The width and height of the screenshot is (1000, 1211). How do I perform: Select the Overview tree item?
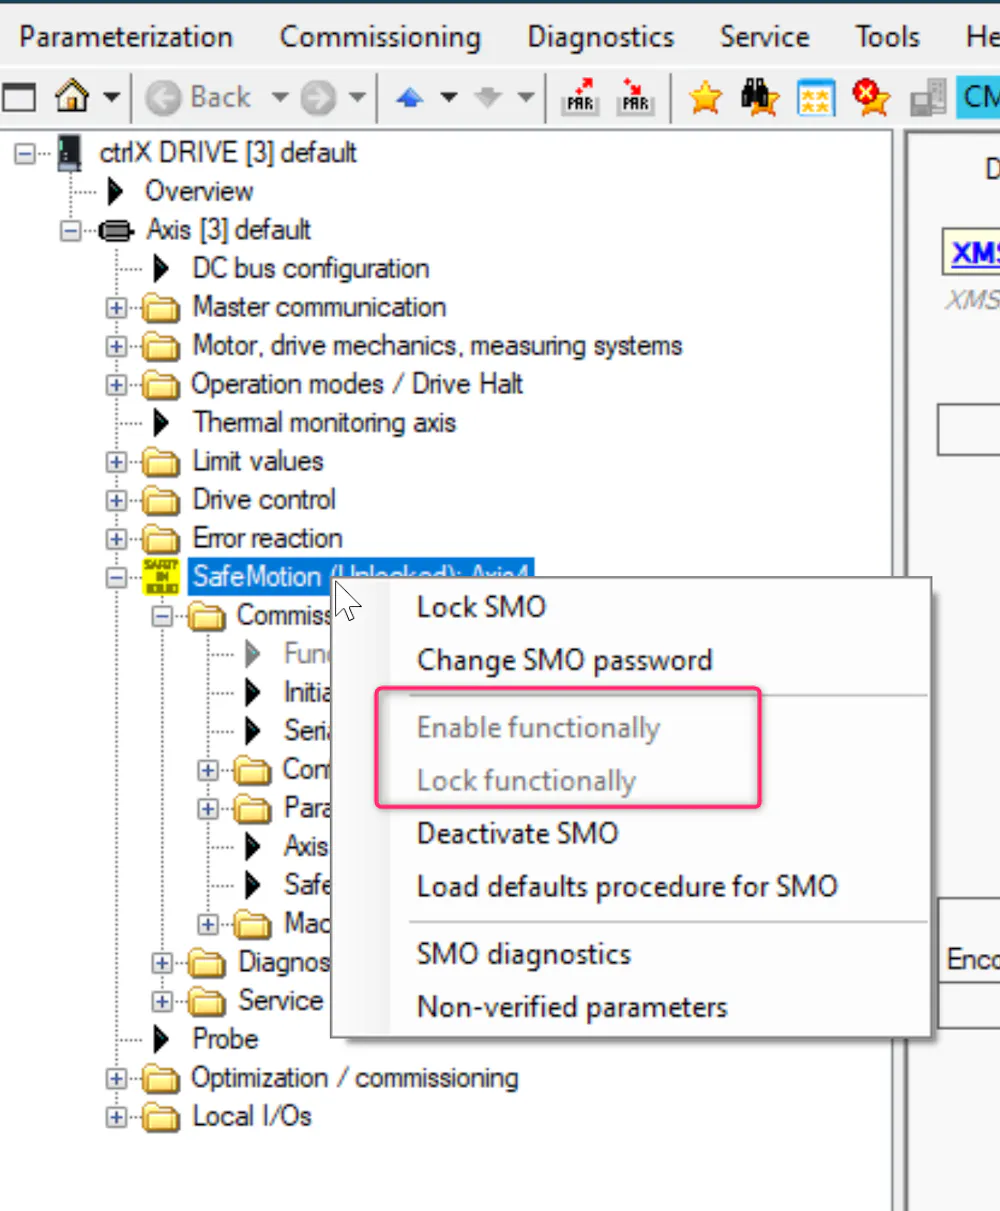click(x=199, y=191)
